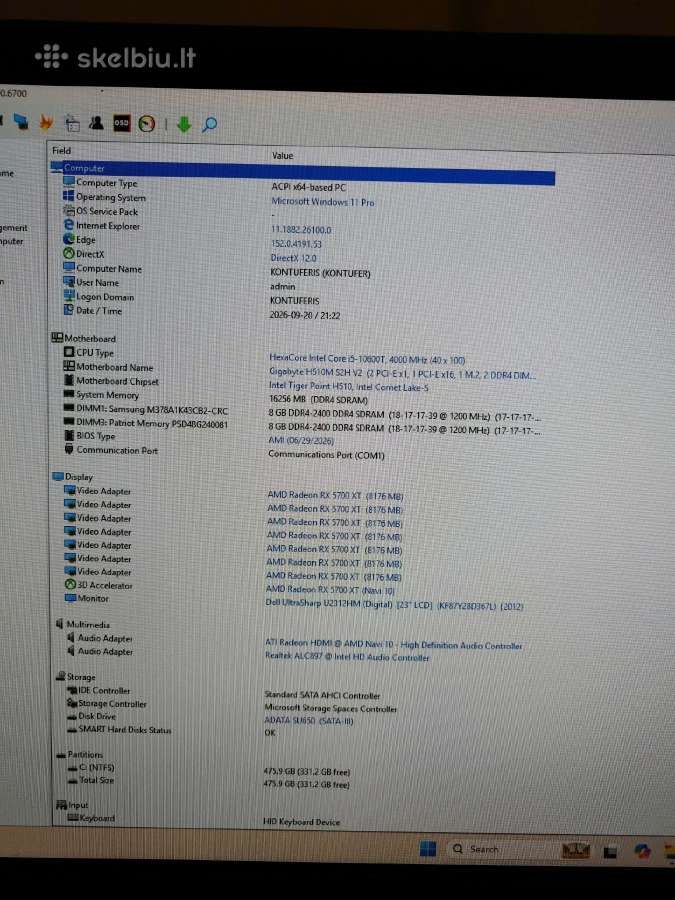This screenshot has width=675, height=900.
Task: Open the Gigabyte H510M S2H V2 link
Action: [x=402, y=373]
